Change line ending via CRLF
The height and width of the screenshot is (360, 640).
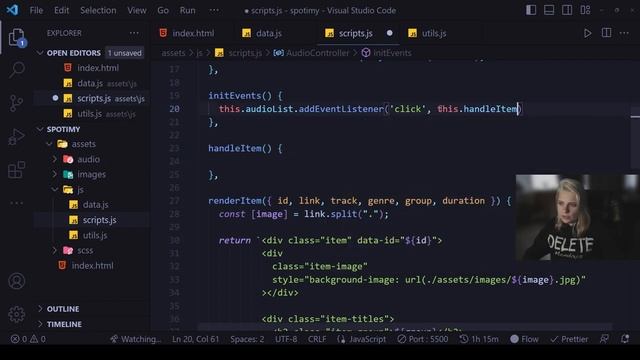(317, 339)
